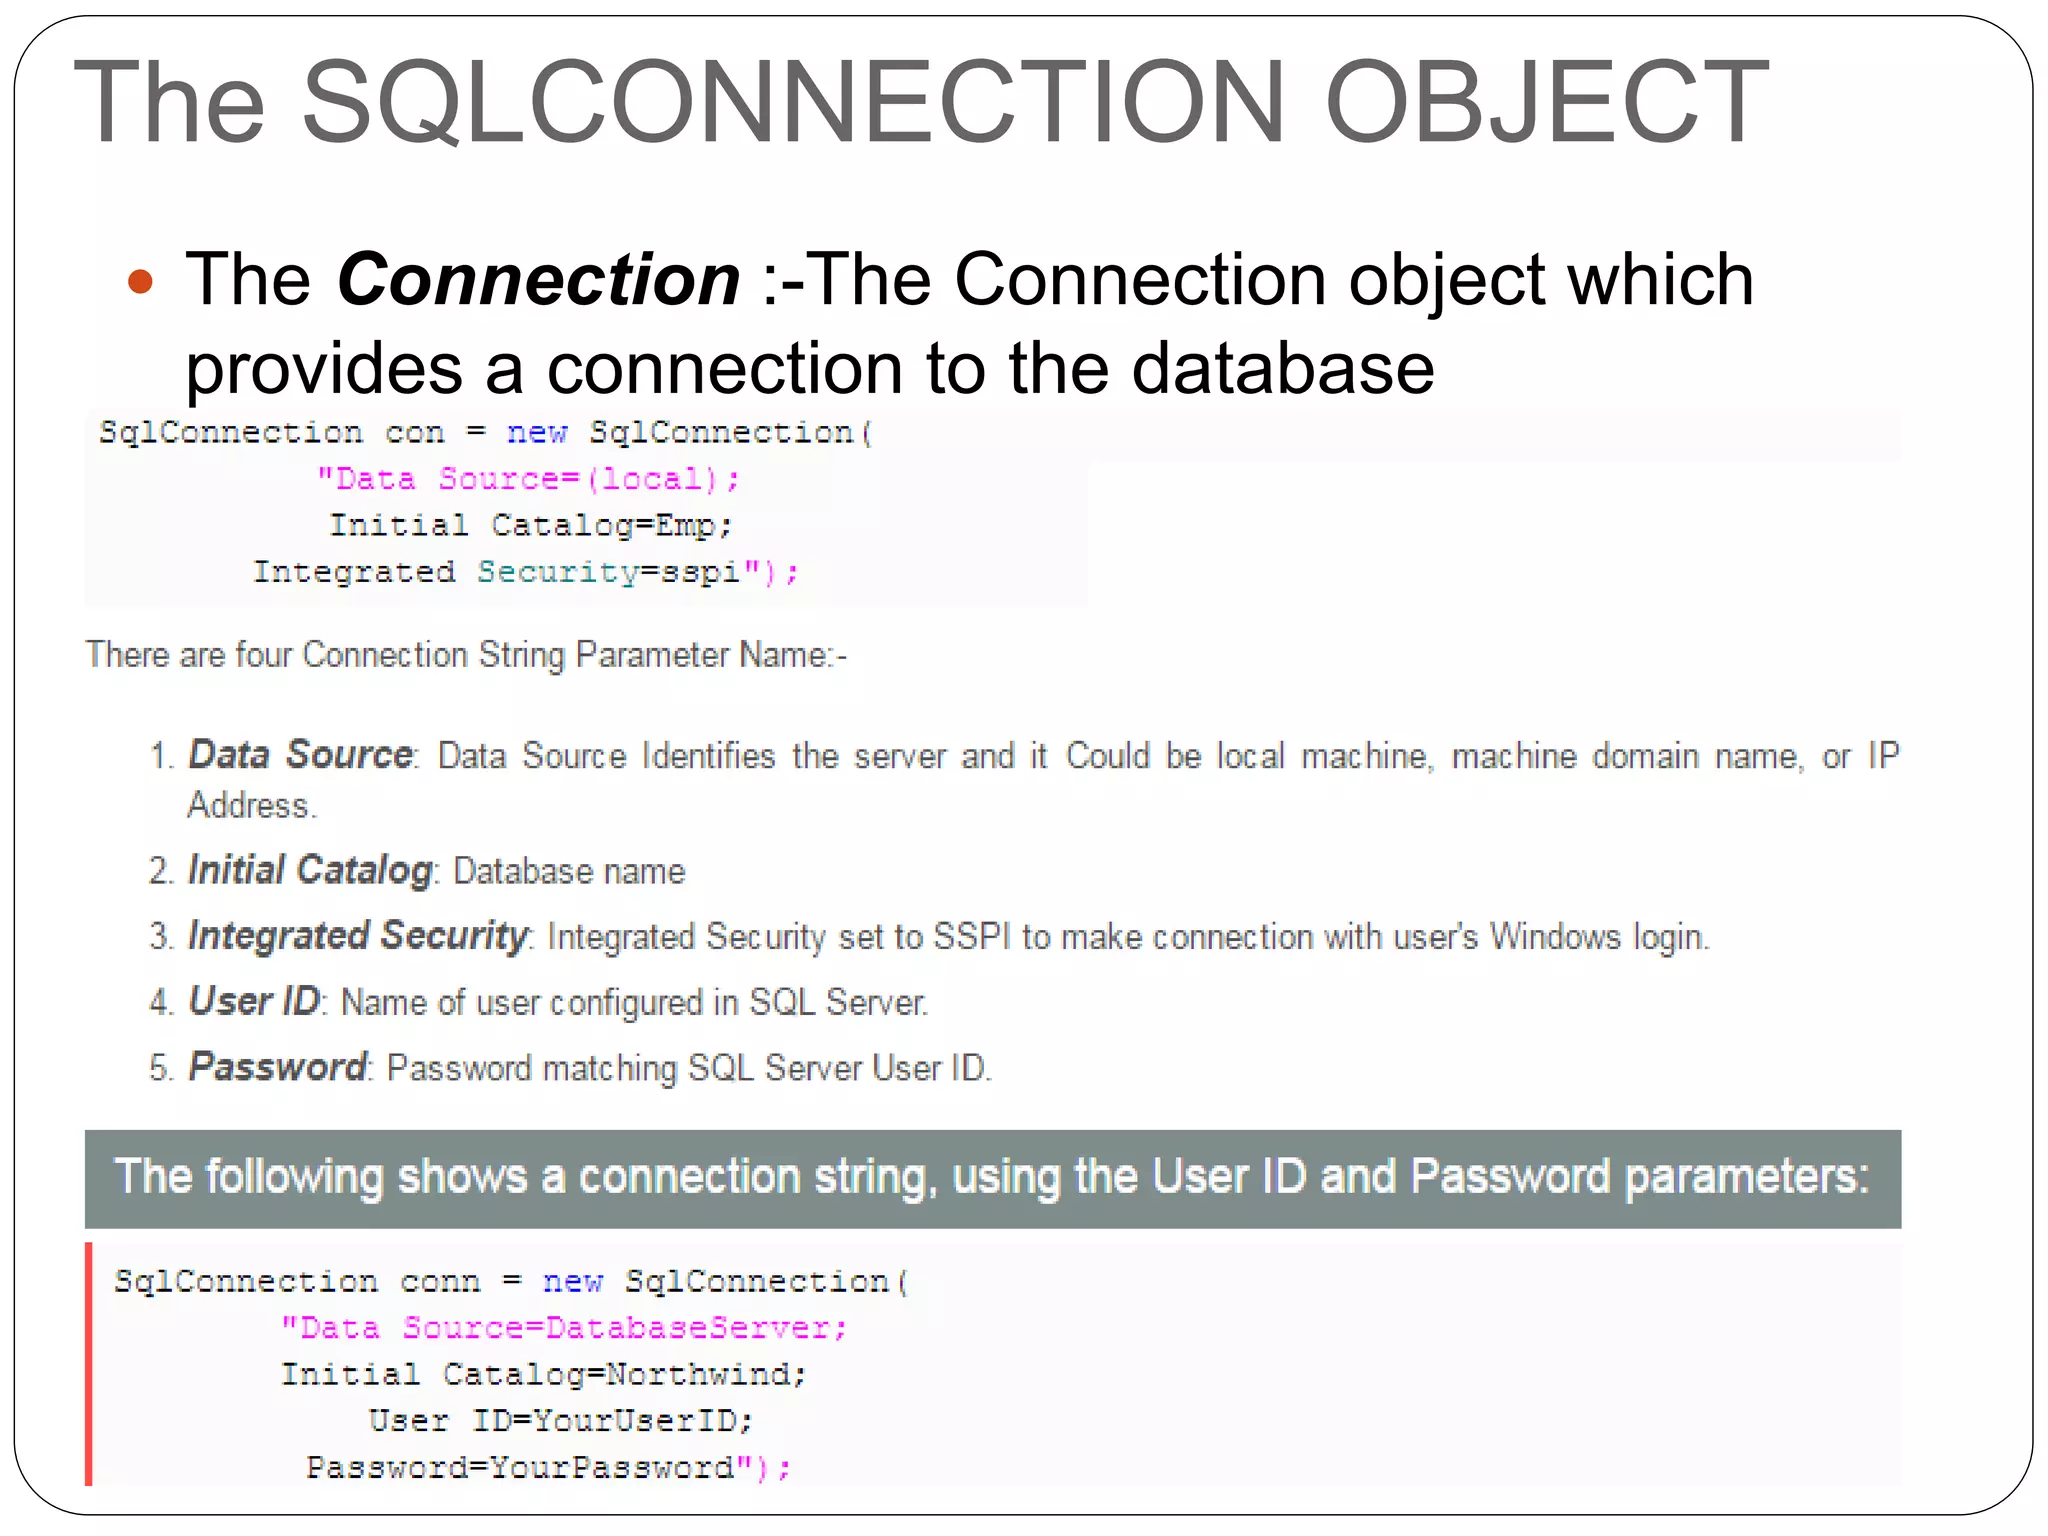Click the 'Integrated Security' list heading
Image resolution: width=2048 pixels, height=1536 pixels.
click(x=358, y=936)
